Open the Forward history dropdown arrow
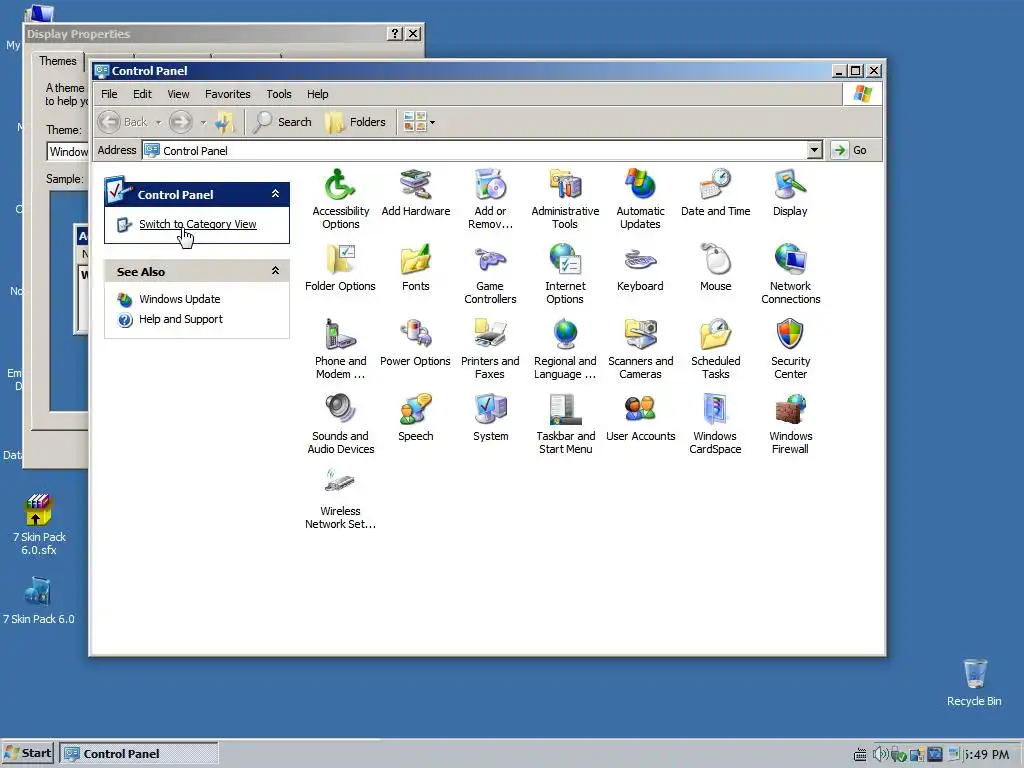1024x768 pixels. click(x=203, y=122)
